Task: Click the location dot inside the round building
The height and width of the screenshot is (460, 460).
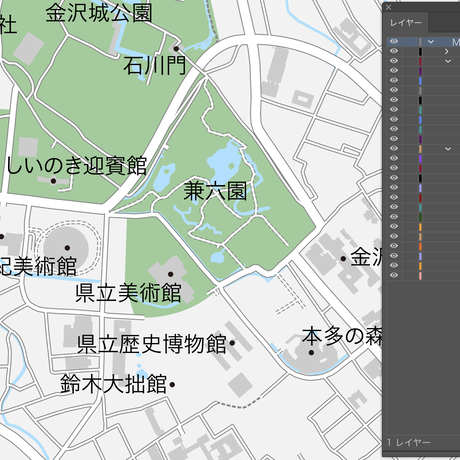Action: (x=67, y=248)
